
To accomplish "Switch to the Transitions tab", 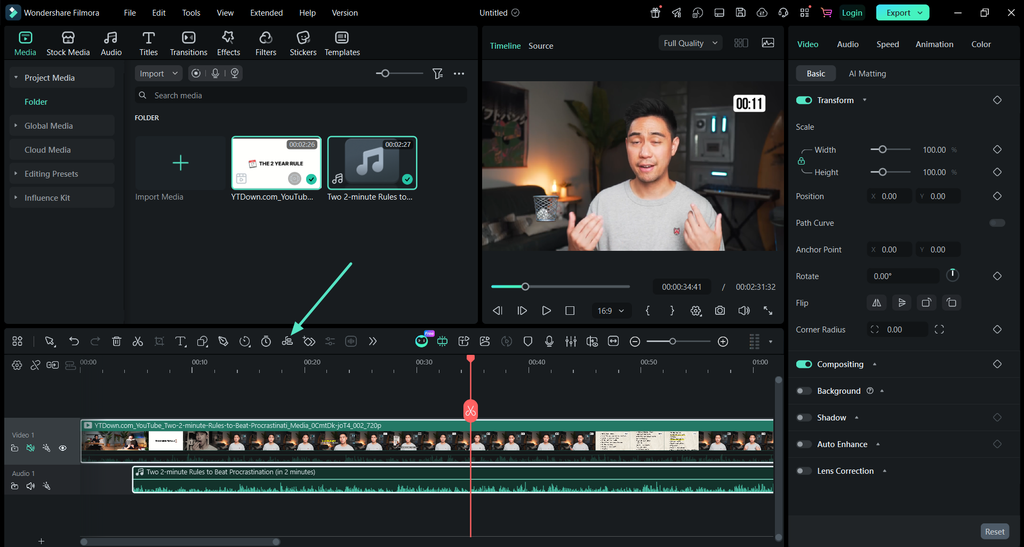I will point(188,44).
